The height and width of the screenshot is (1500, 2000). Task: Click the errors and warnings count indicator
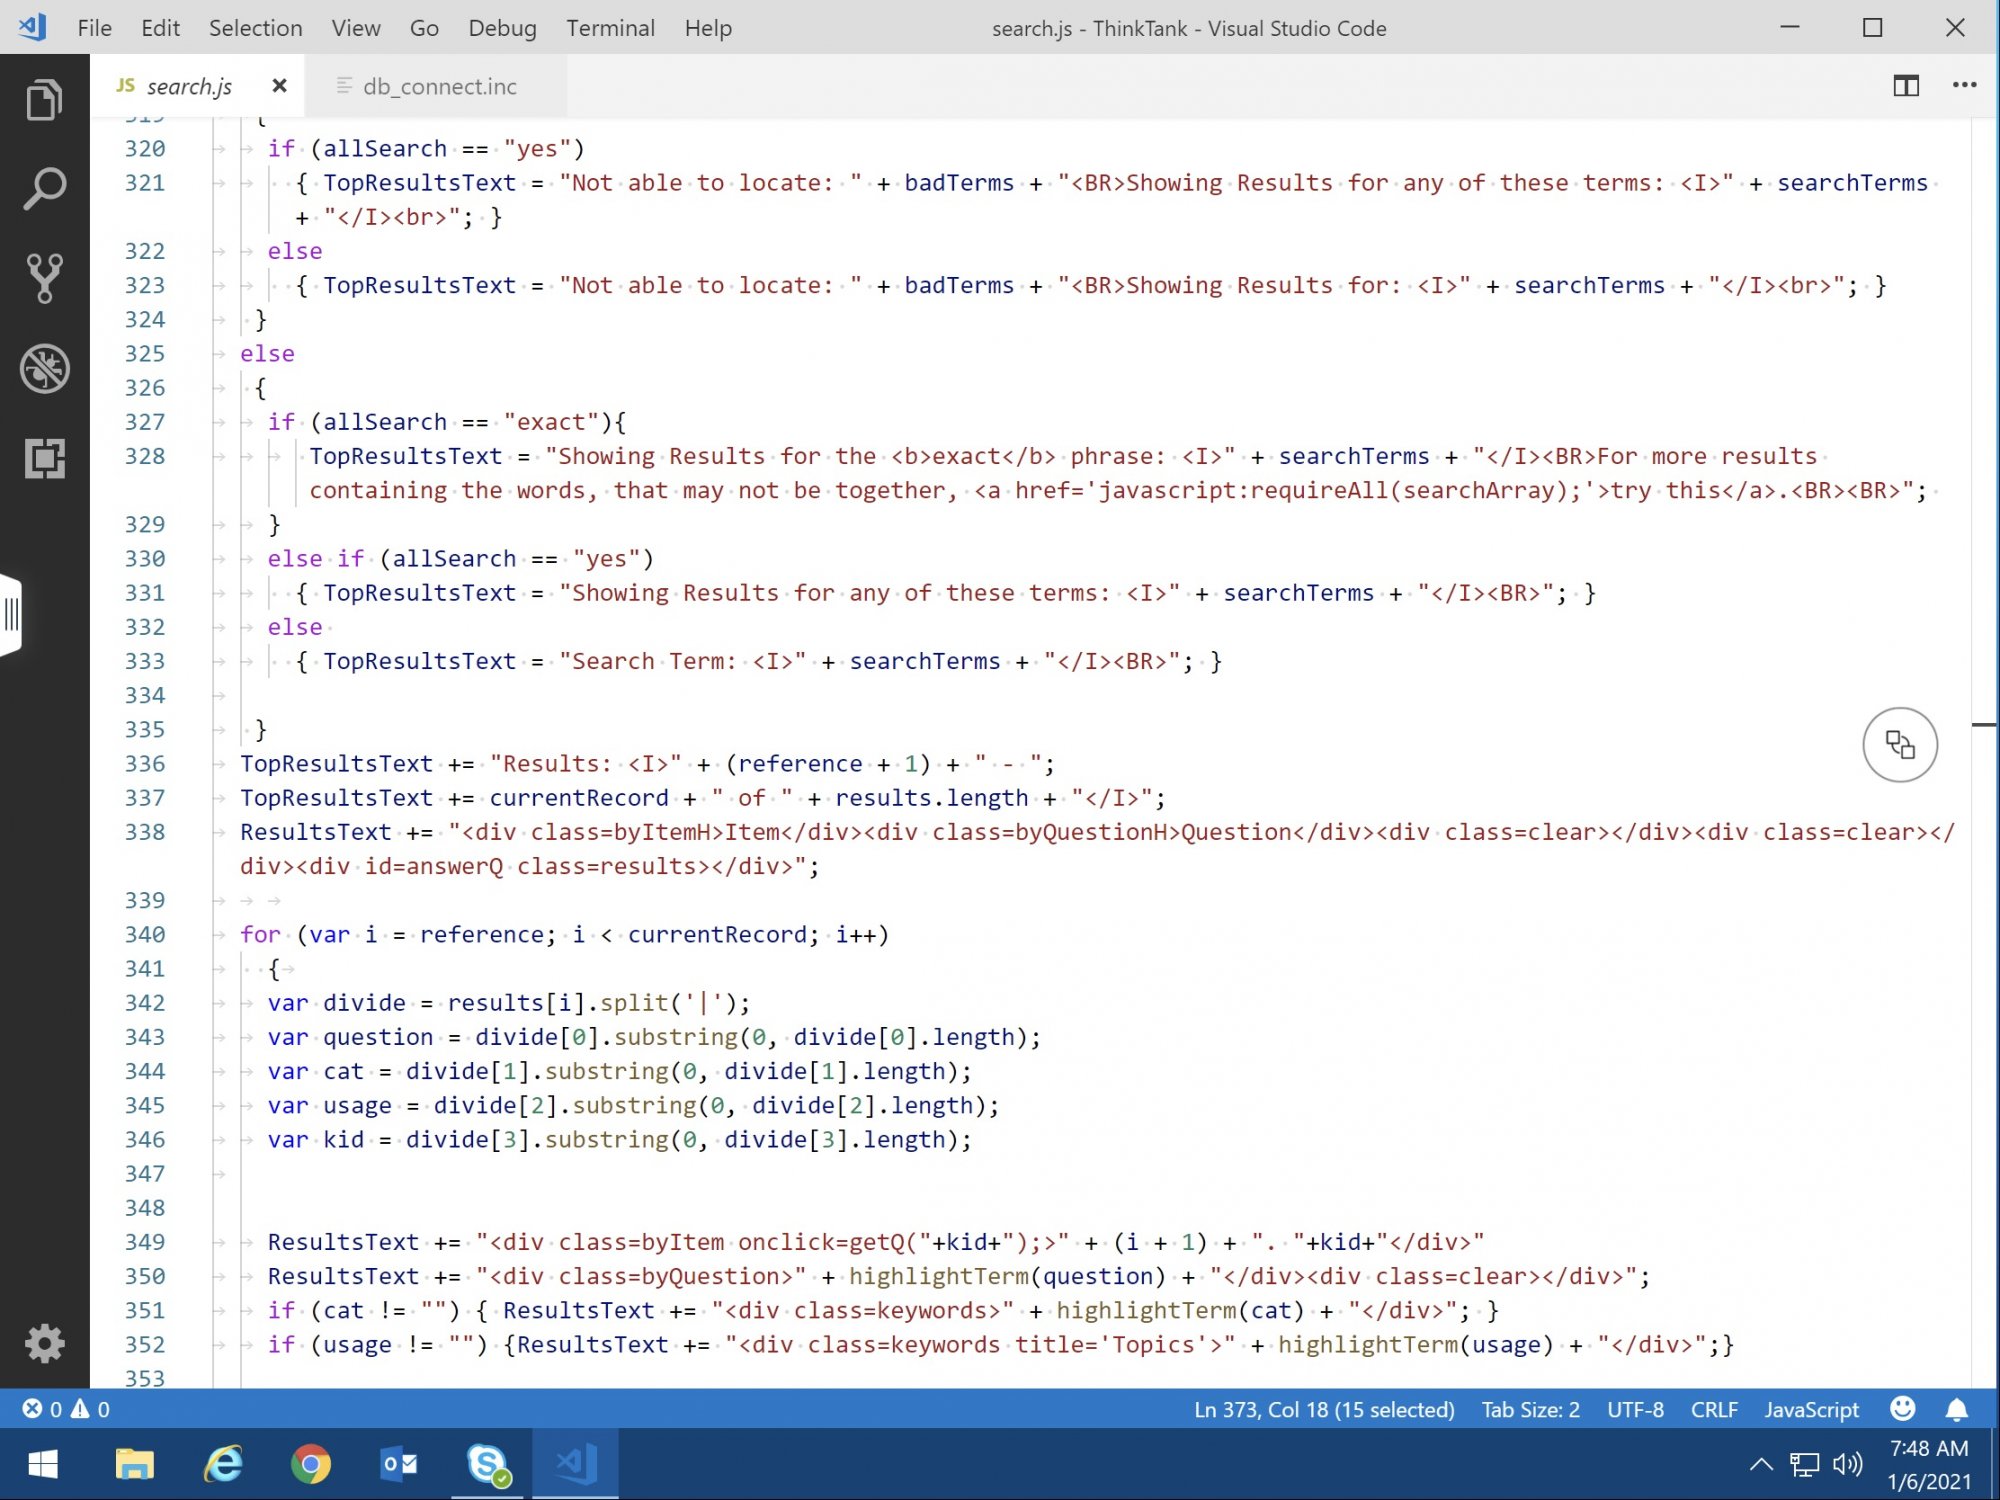click(x=66, y=1409)
